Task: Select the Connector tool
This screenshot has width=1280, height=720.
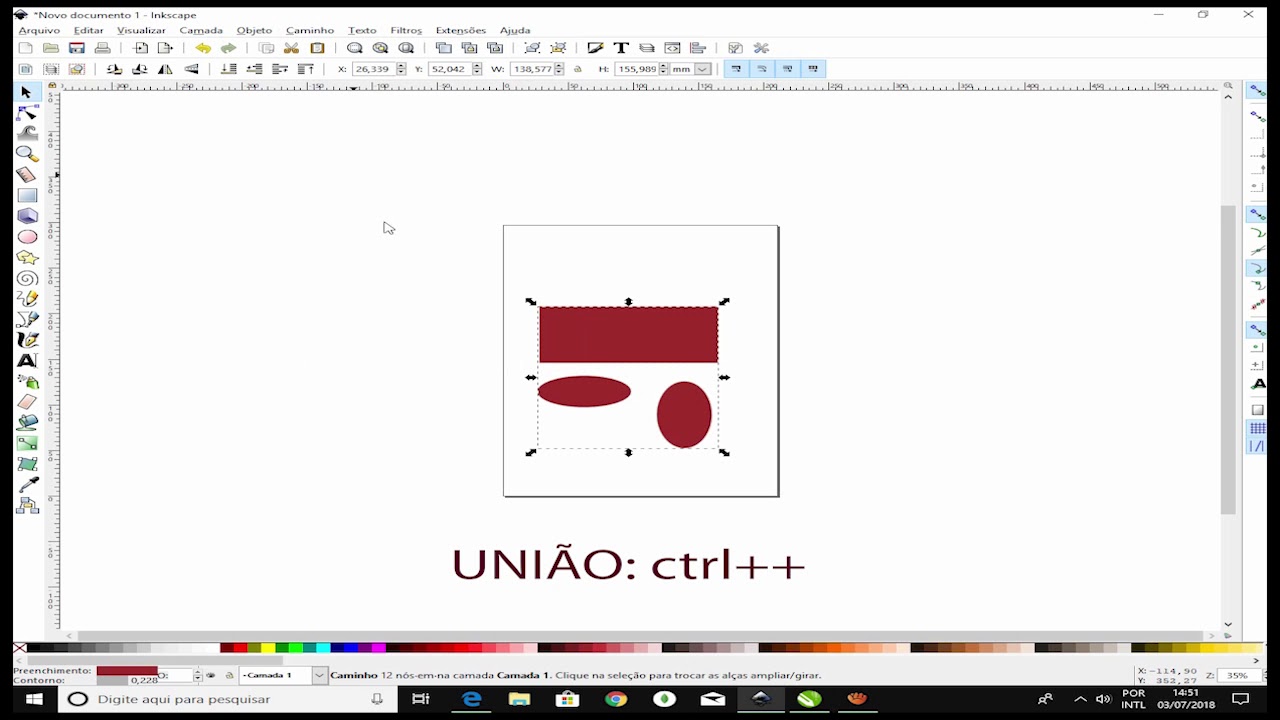Action: tap(27, 506)
